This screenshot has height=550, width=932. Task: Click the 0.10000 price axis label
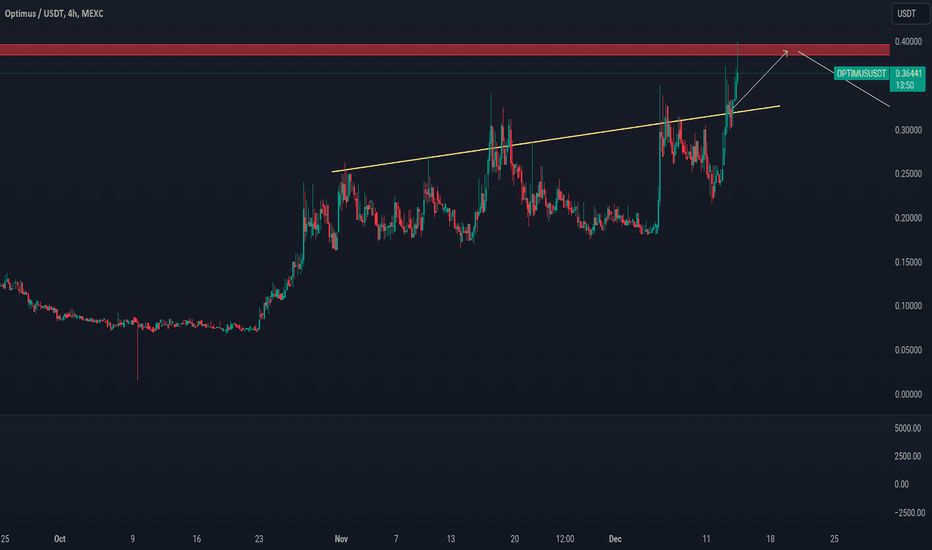[x=908, y=306]
